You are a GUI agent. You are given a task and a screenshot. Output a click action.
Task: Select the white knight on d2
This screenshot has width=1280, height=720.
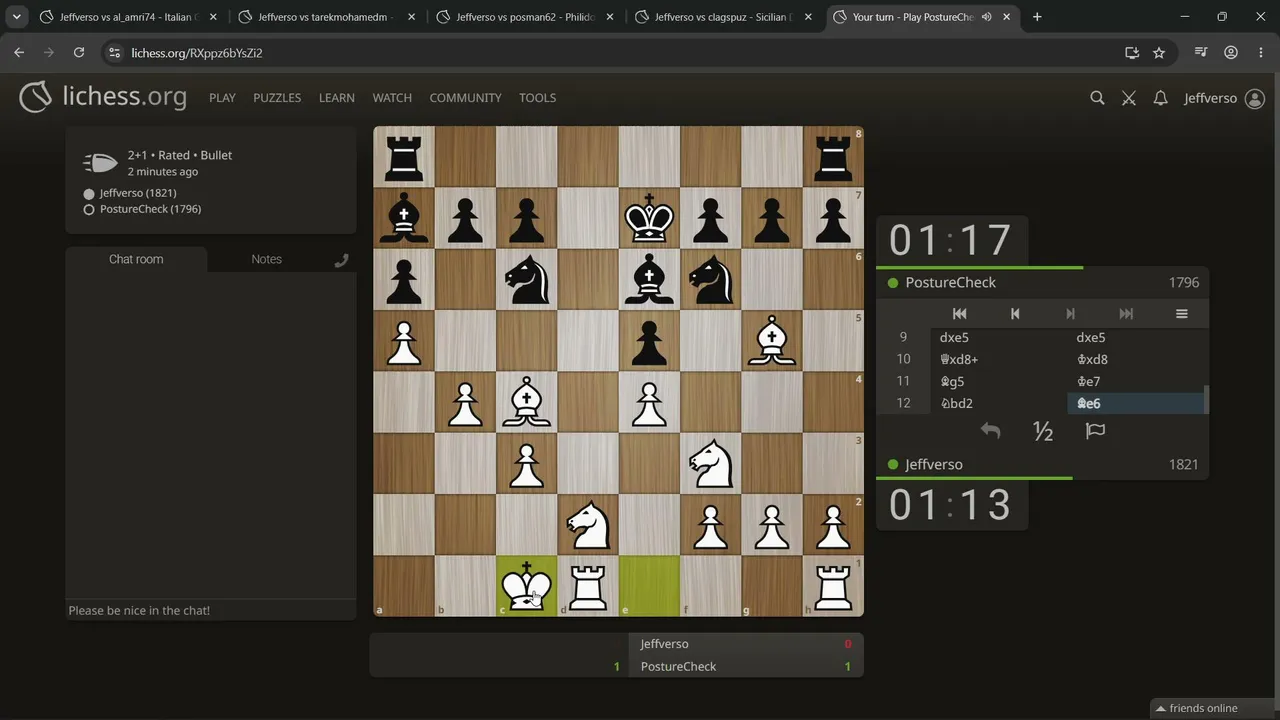pos(588,525)
